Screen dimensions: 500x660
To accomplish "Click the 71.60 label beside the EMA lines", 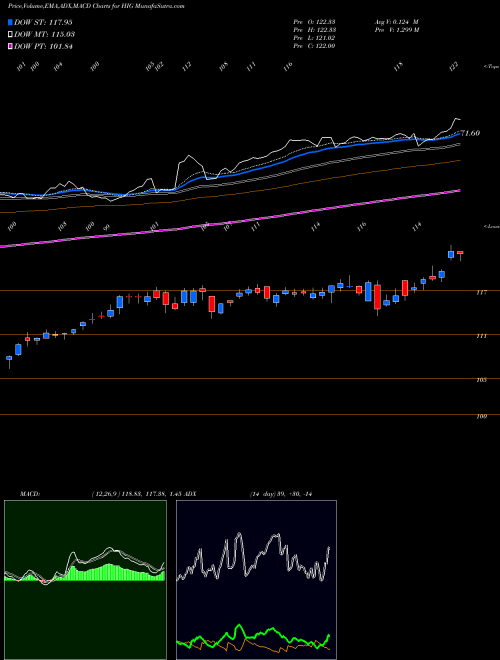I will [470, 133].
